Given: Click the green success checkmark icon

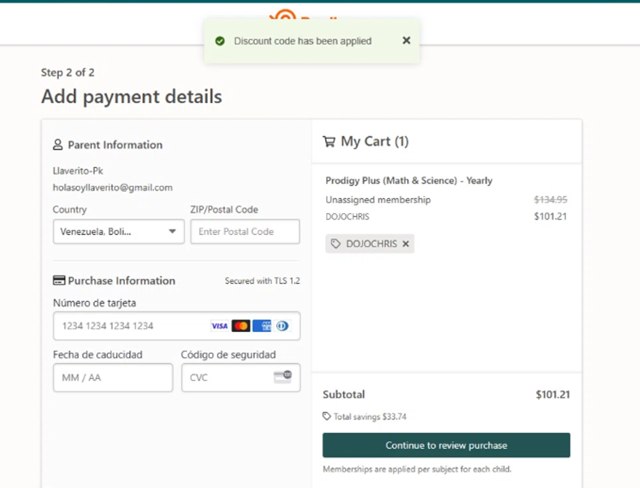Looking at the screenshot, I should tap(219, 41).
